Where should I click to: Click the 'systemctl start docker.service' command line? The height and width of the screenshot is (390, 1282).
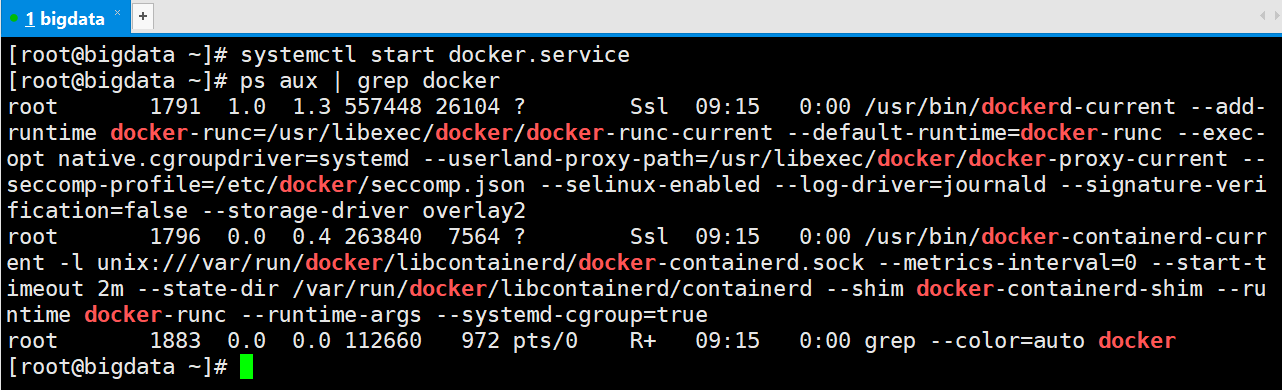click(x=435, y=55)
